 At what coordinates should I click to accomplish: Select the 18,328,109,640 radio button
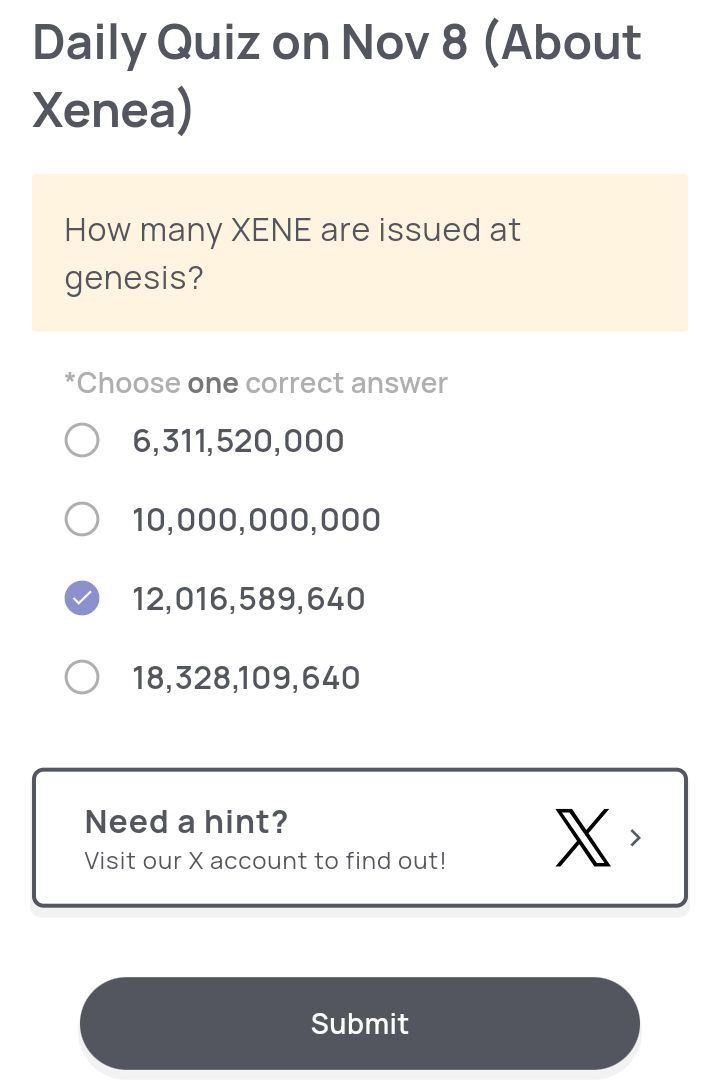82,677
